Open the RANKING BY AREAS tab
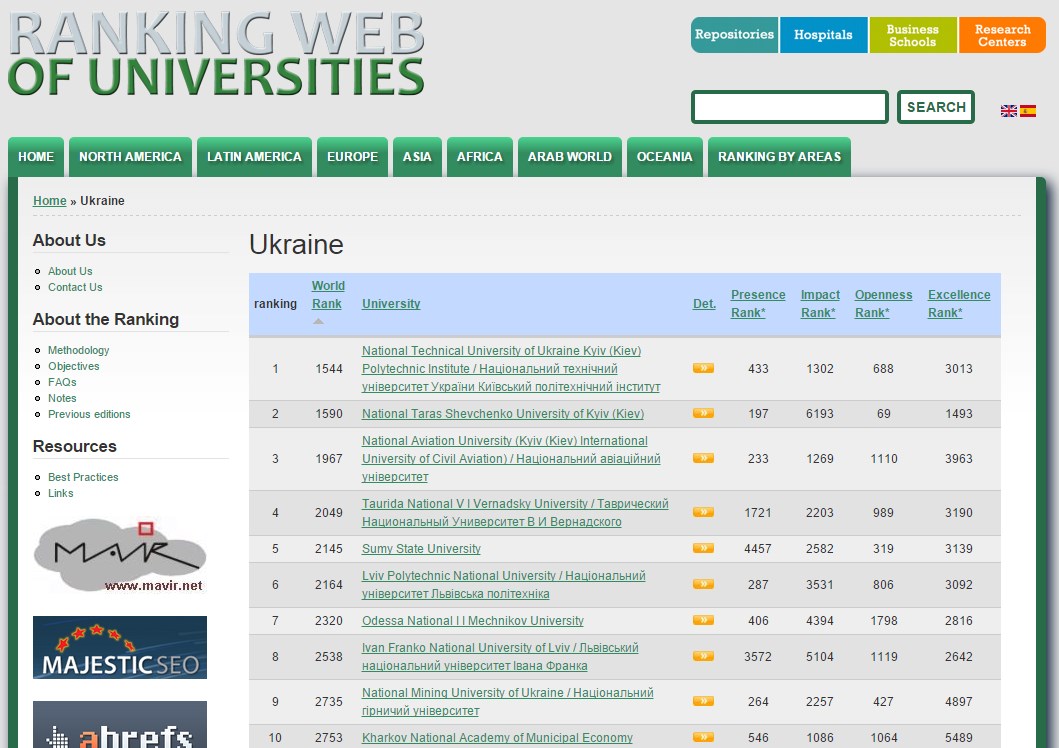 click(779, 156)
